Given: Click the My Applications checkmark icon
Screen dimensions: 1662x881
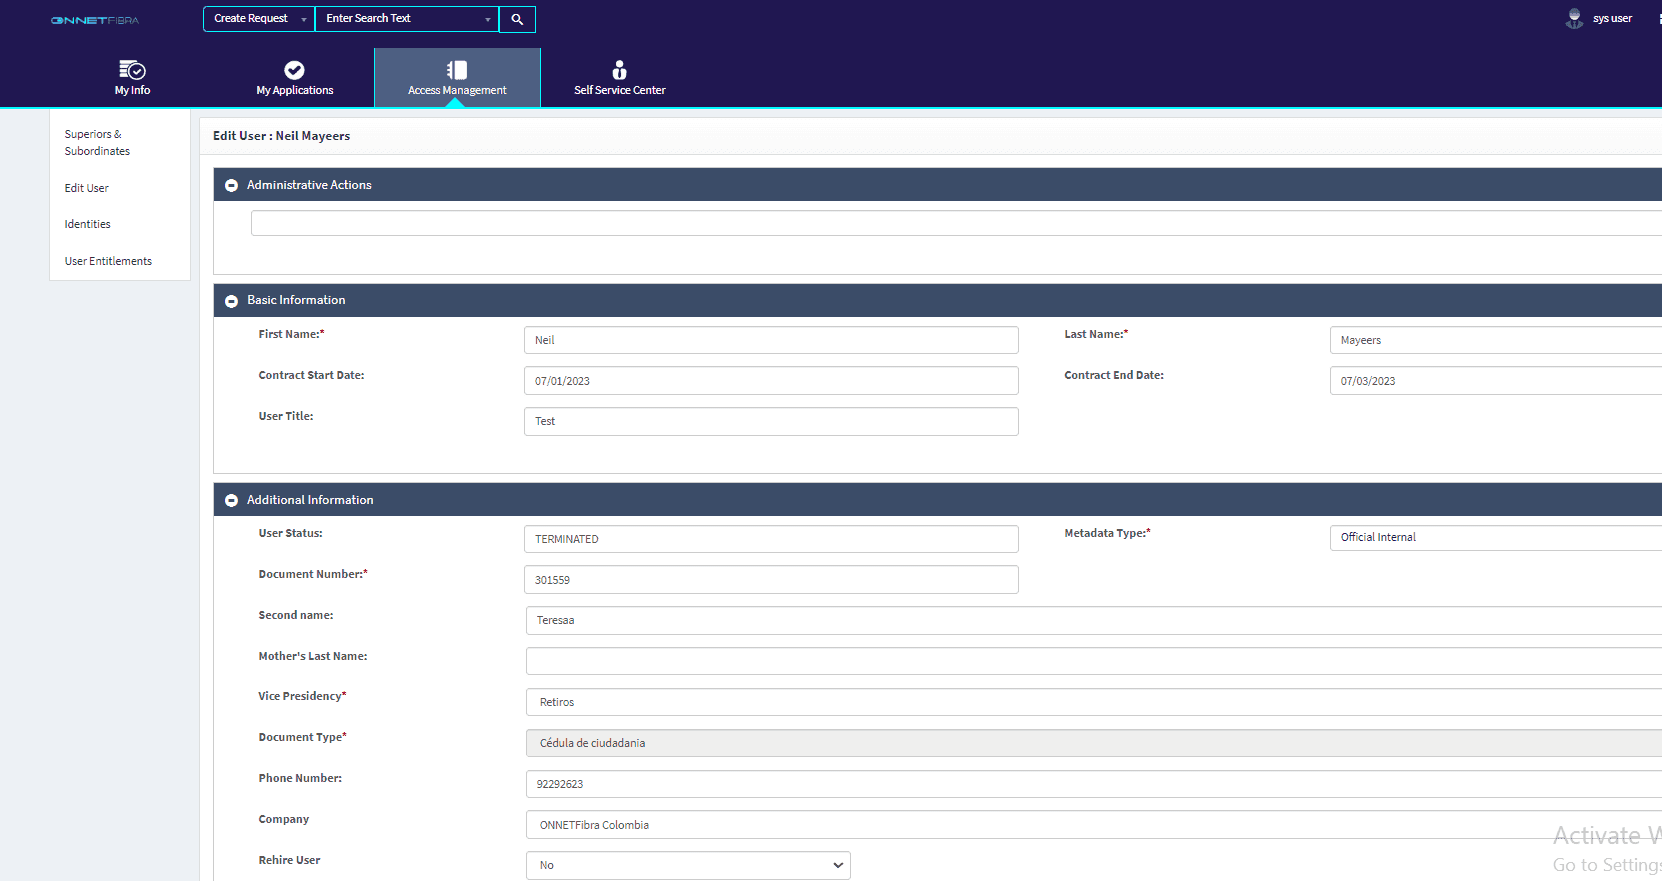Looking at the screenshot, I should coord(294,70).
